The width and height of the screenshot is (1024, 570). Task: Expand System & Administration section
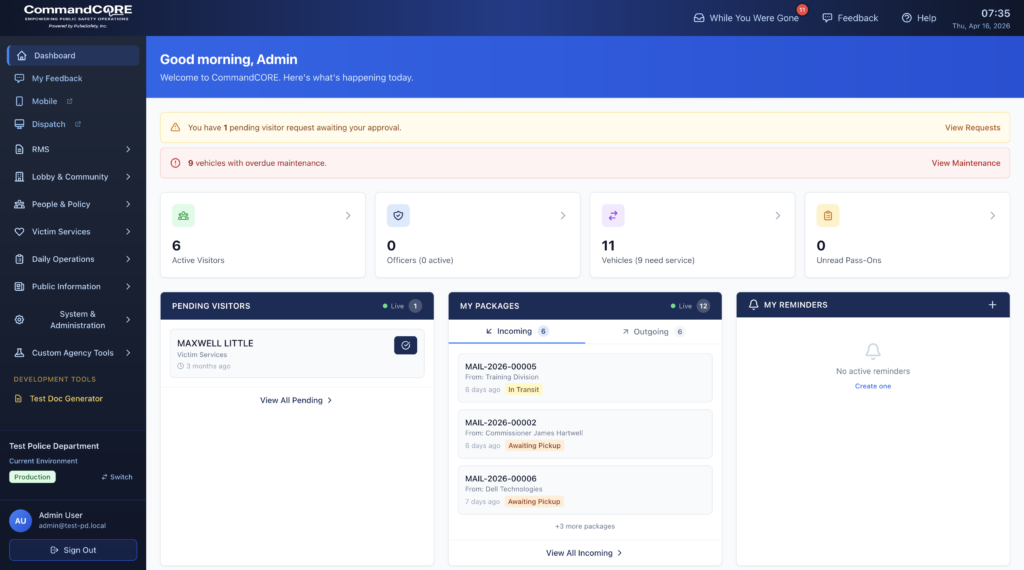[72, 320]
